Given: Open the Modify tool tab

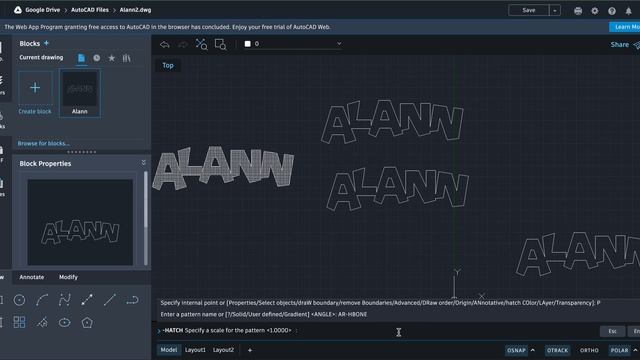Looking at the screenshot, I should (68, 277).
